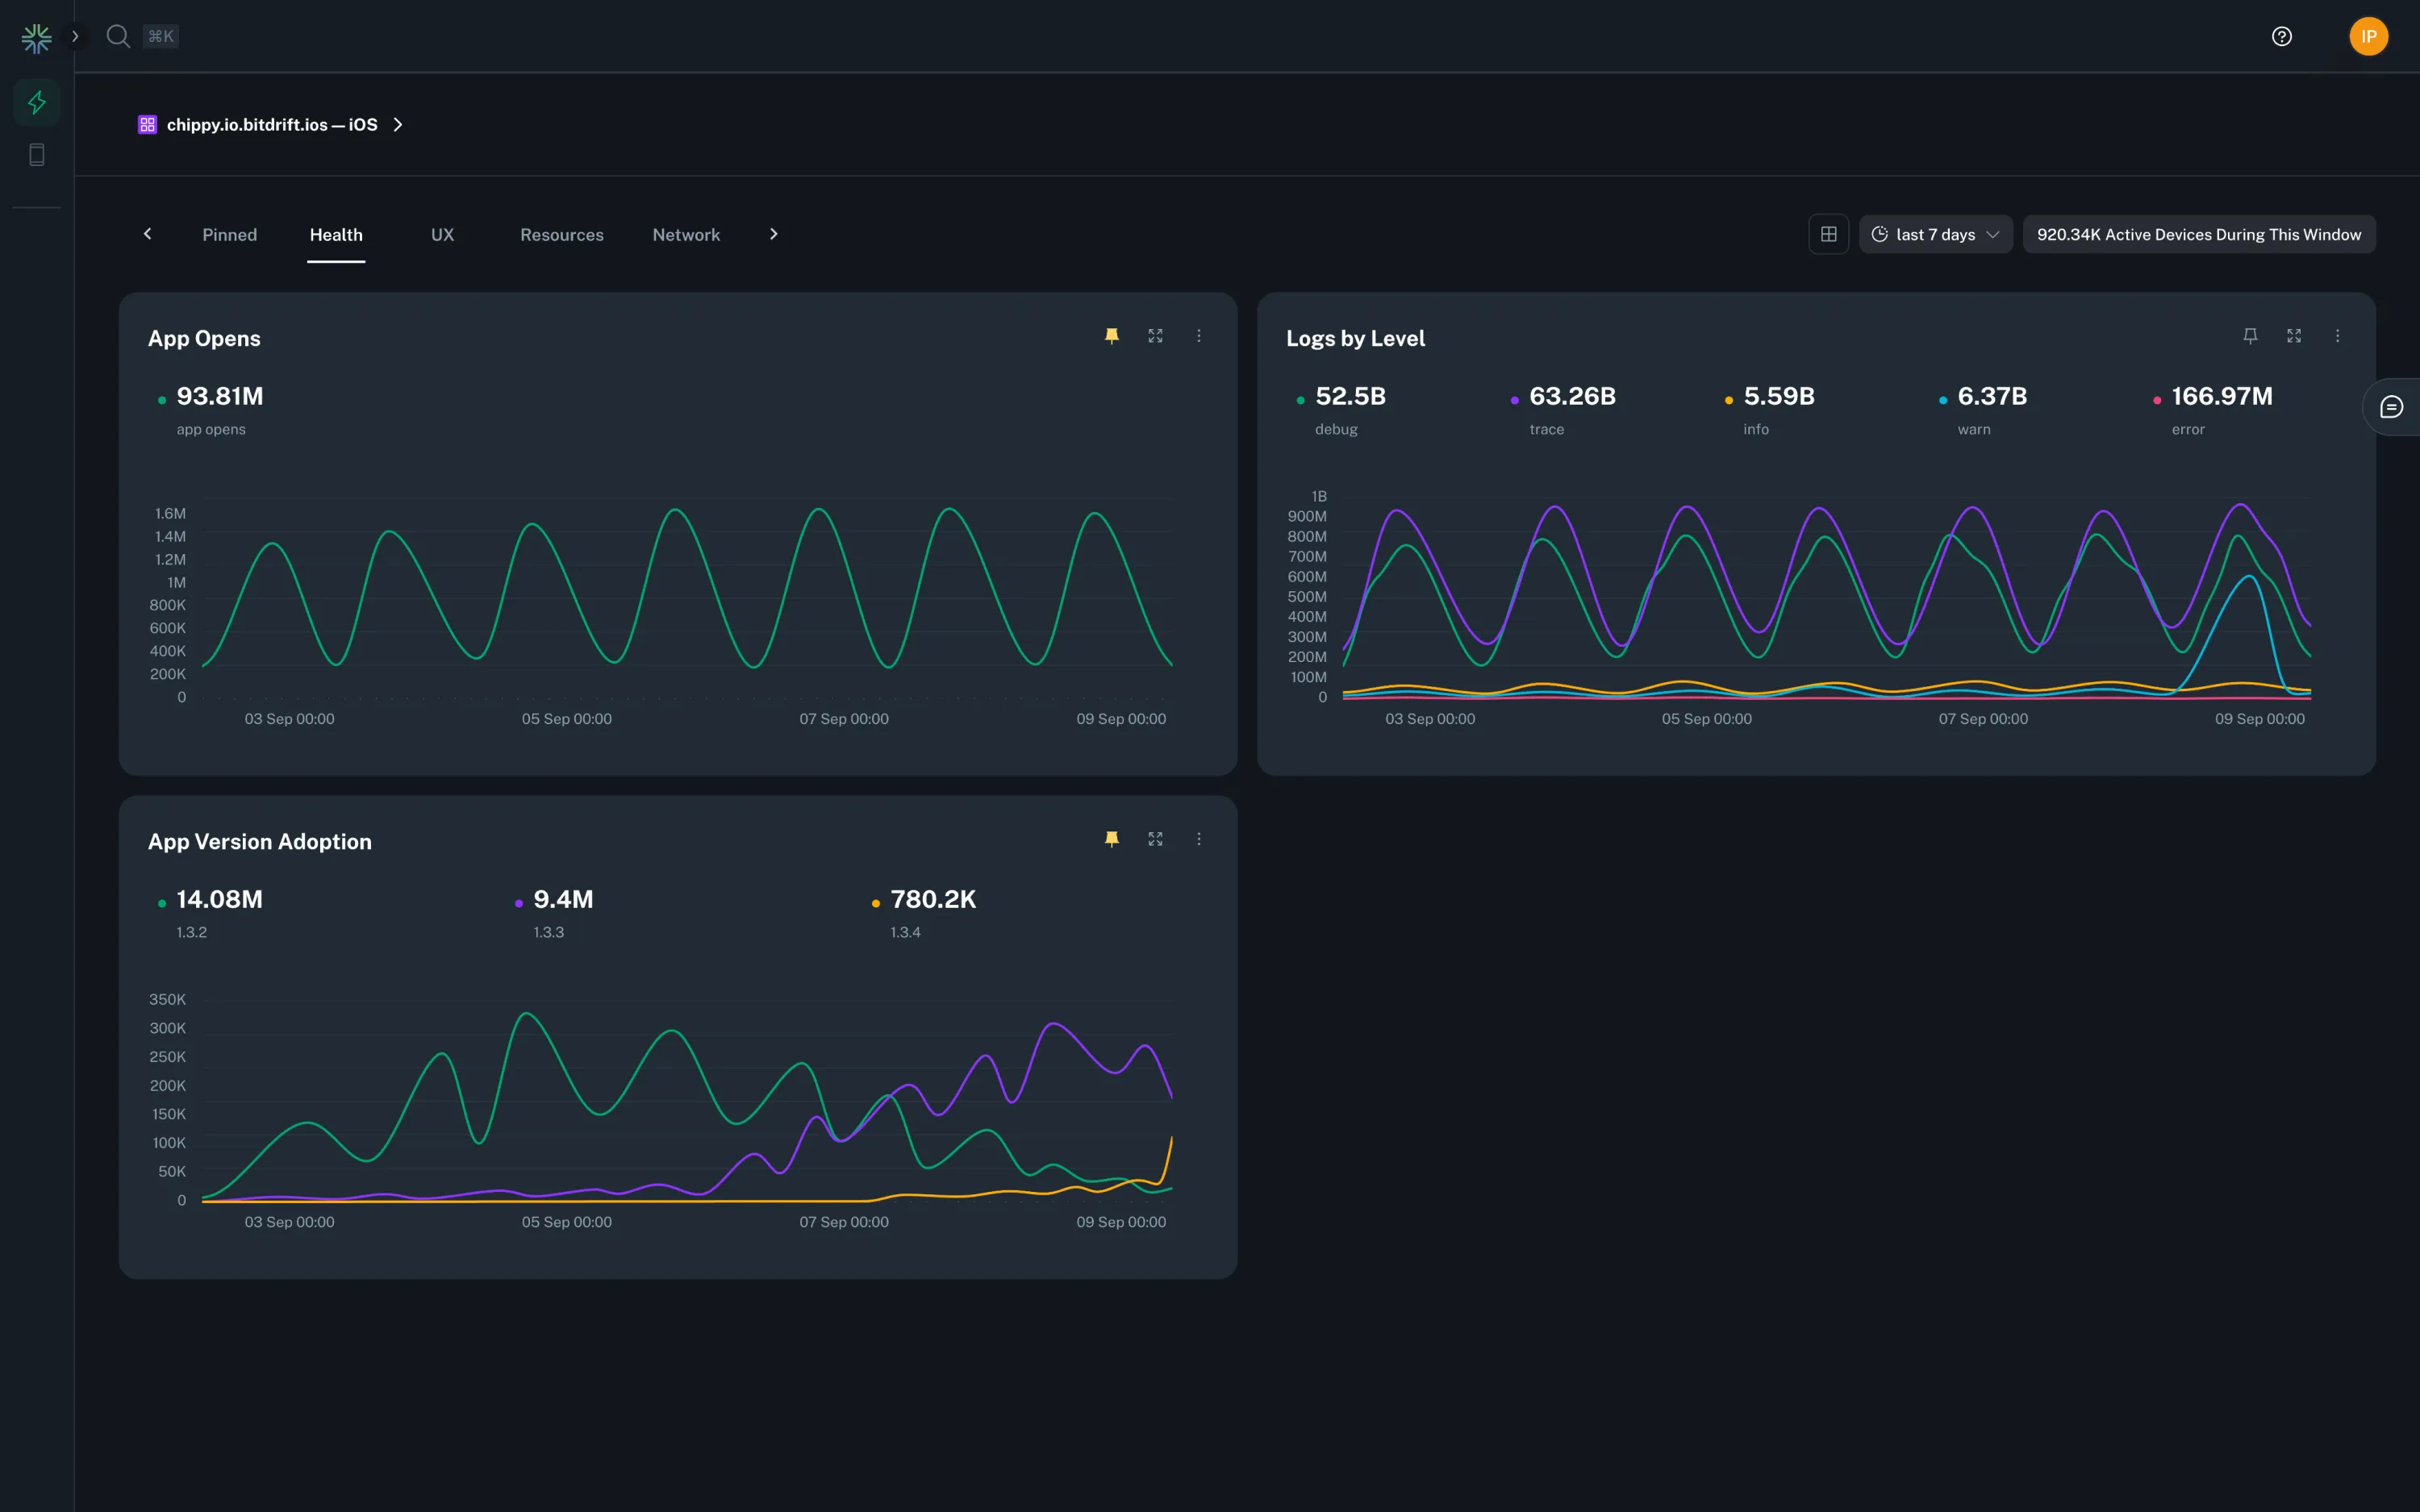Expand the Logs by Level chart fullscreen
The height and width of the screenshot is (1512, 2420).
2294,336
